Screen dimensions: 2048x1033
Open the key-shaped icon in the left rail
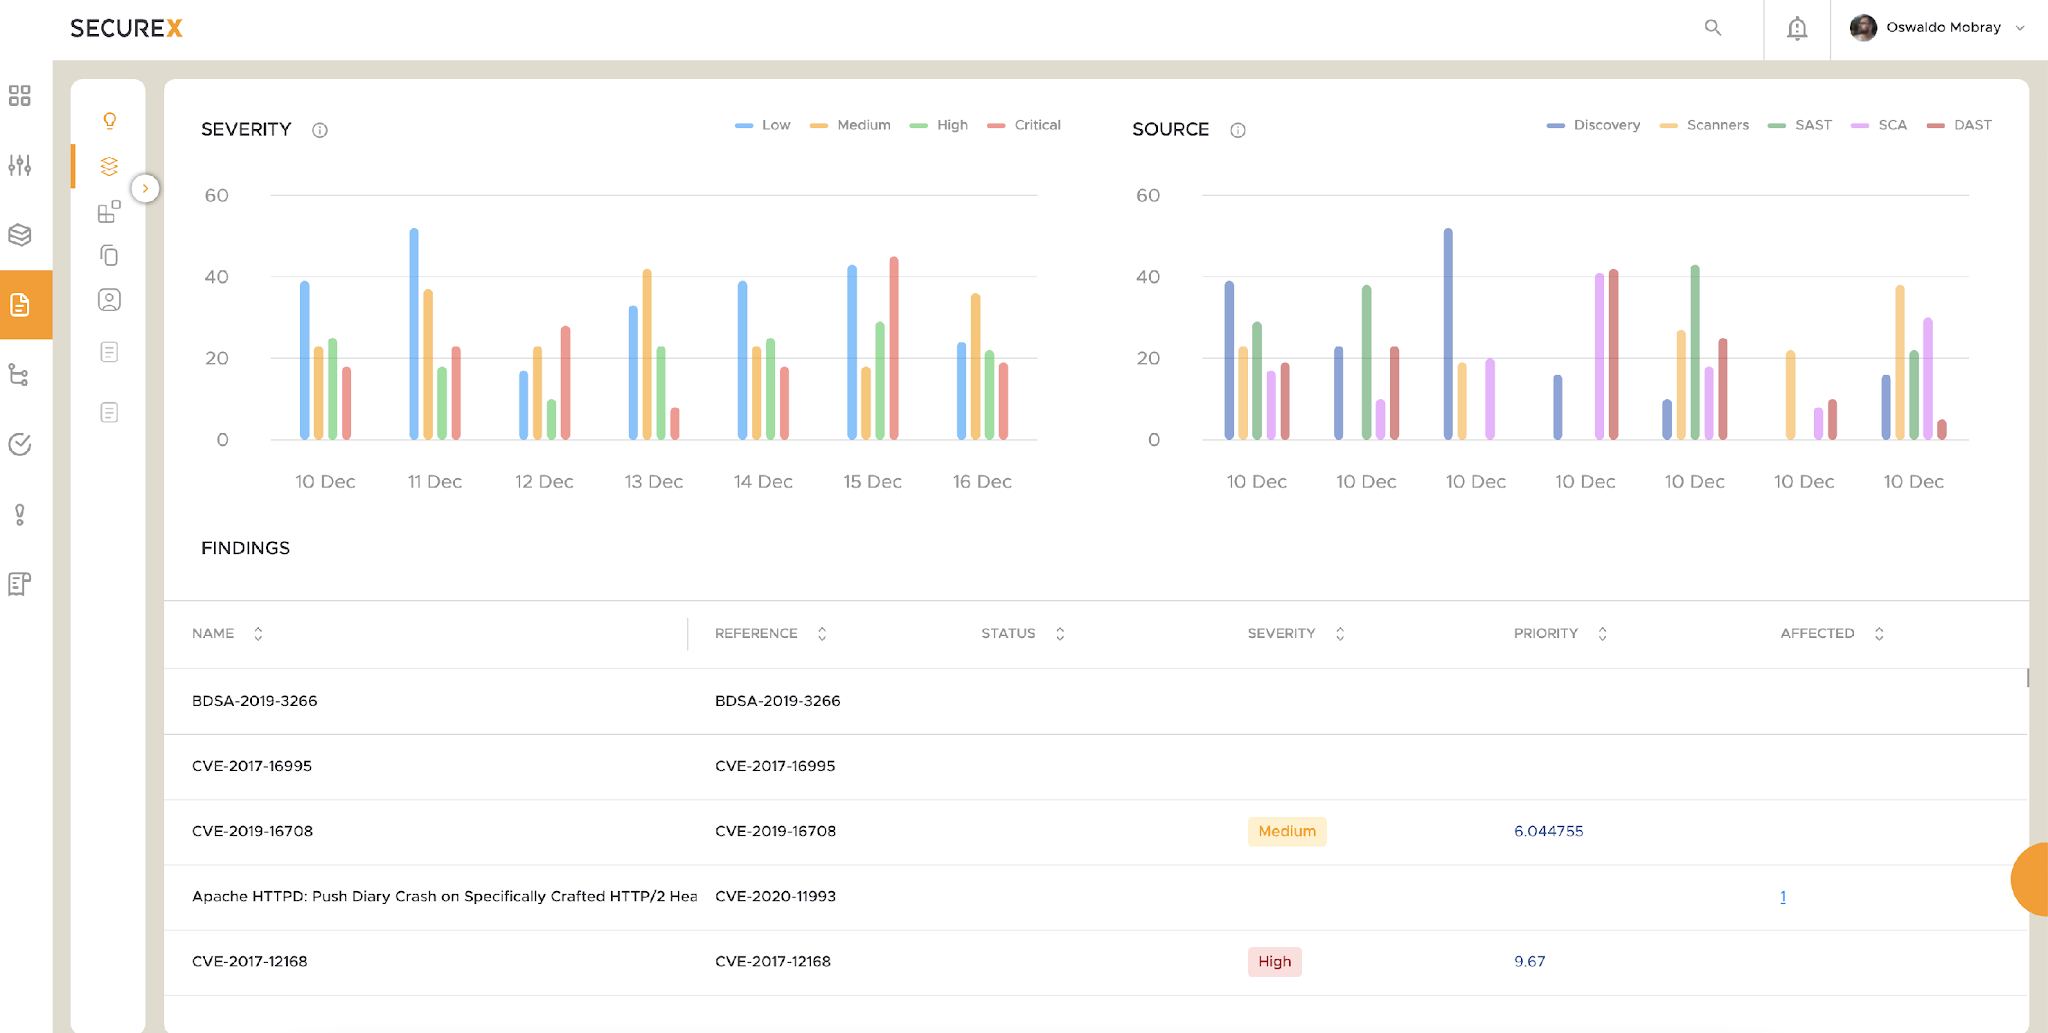(x=20, y=514)
